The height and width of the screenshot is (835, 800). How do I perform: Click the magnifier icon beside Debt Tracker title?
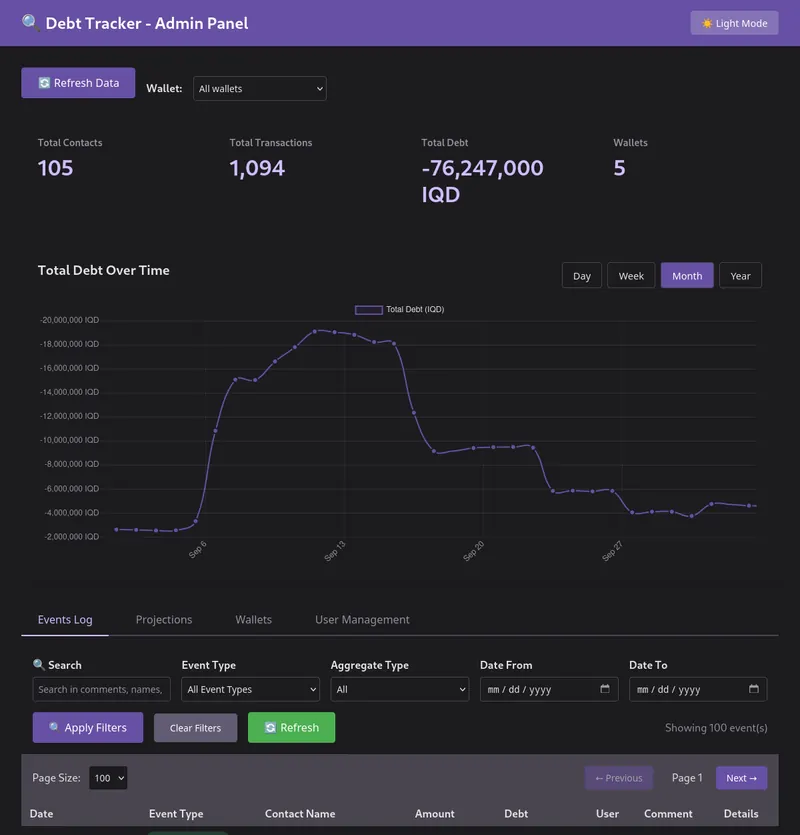[x=30, y=23]
